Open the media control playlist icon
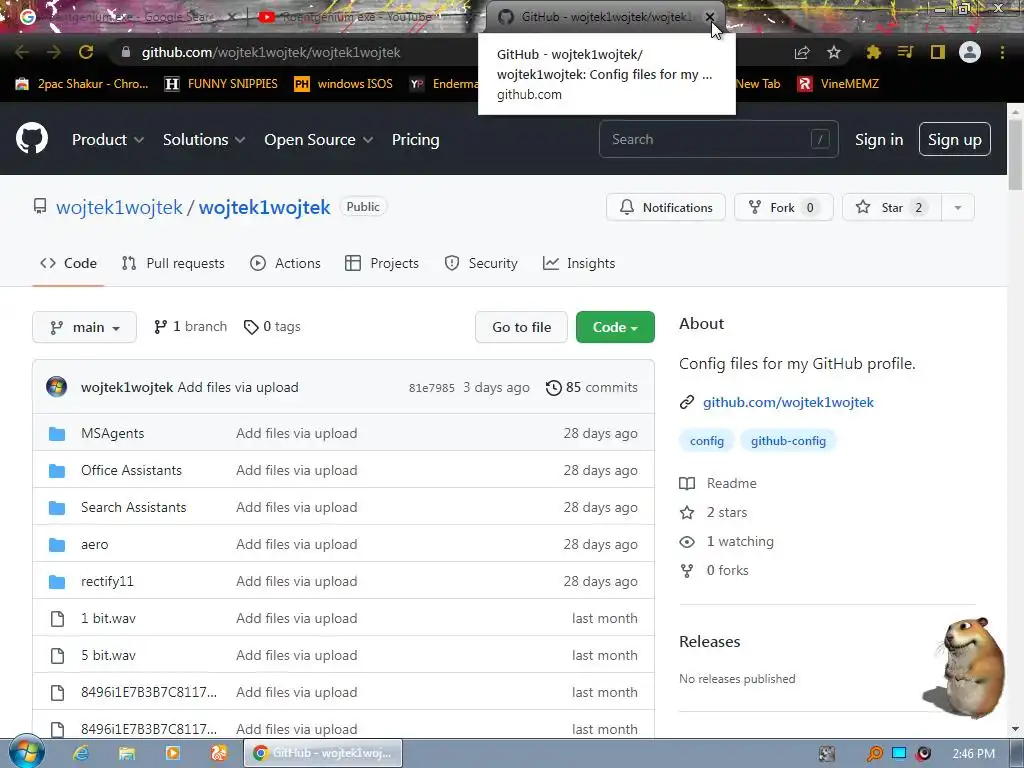 tap(905, 52)
